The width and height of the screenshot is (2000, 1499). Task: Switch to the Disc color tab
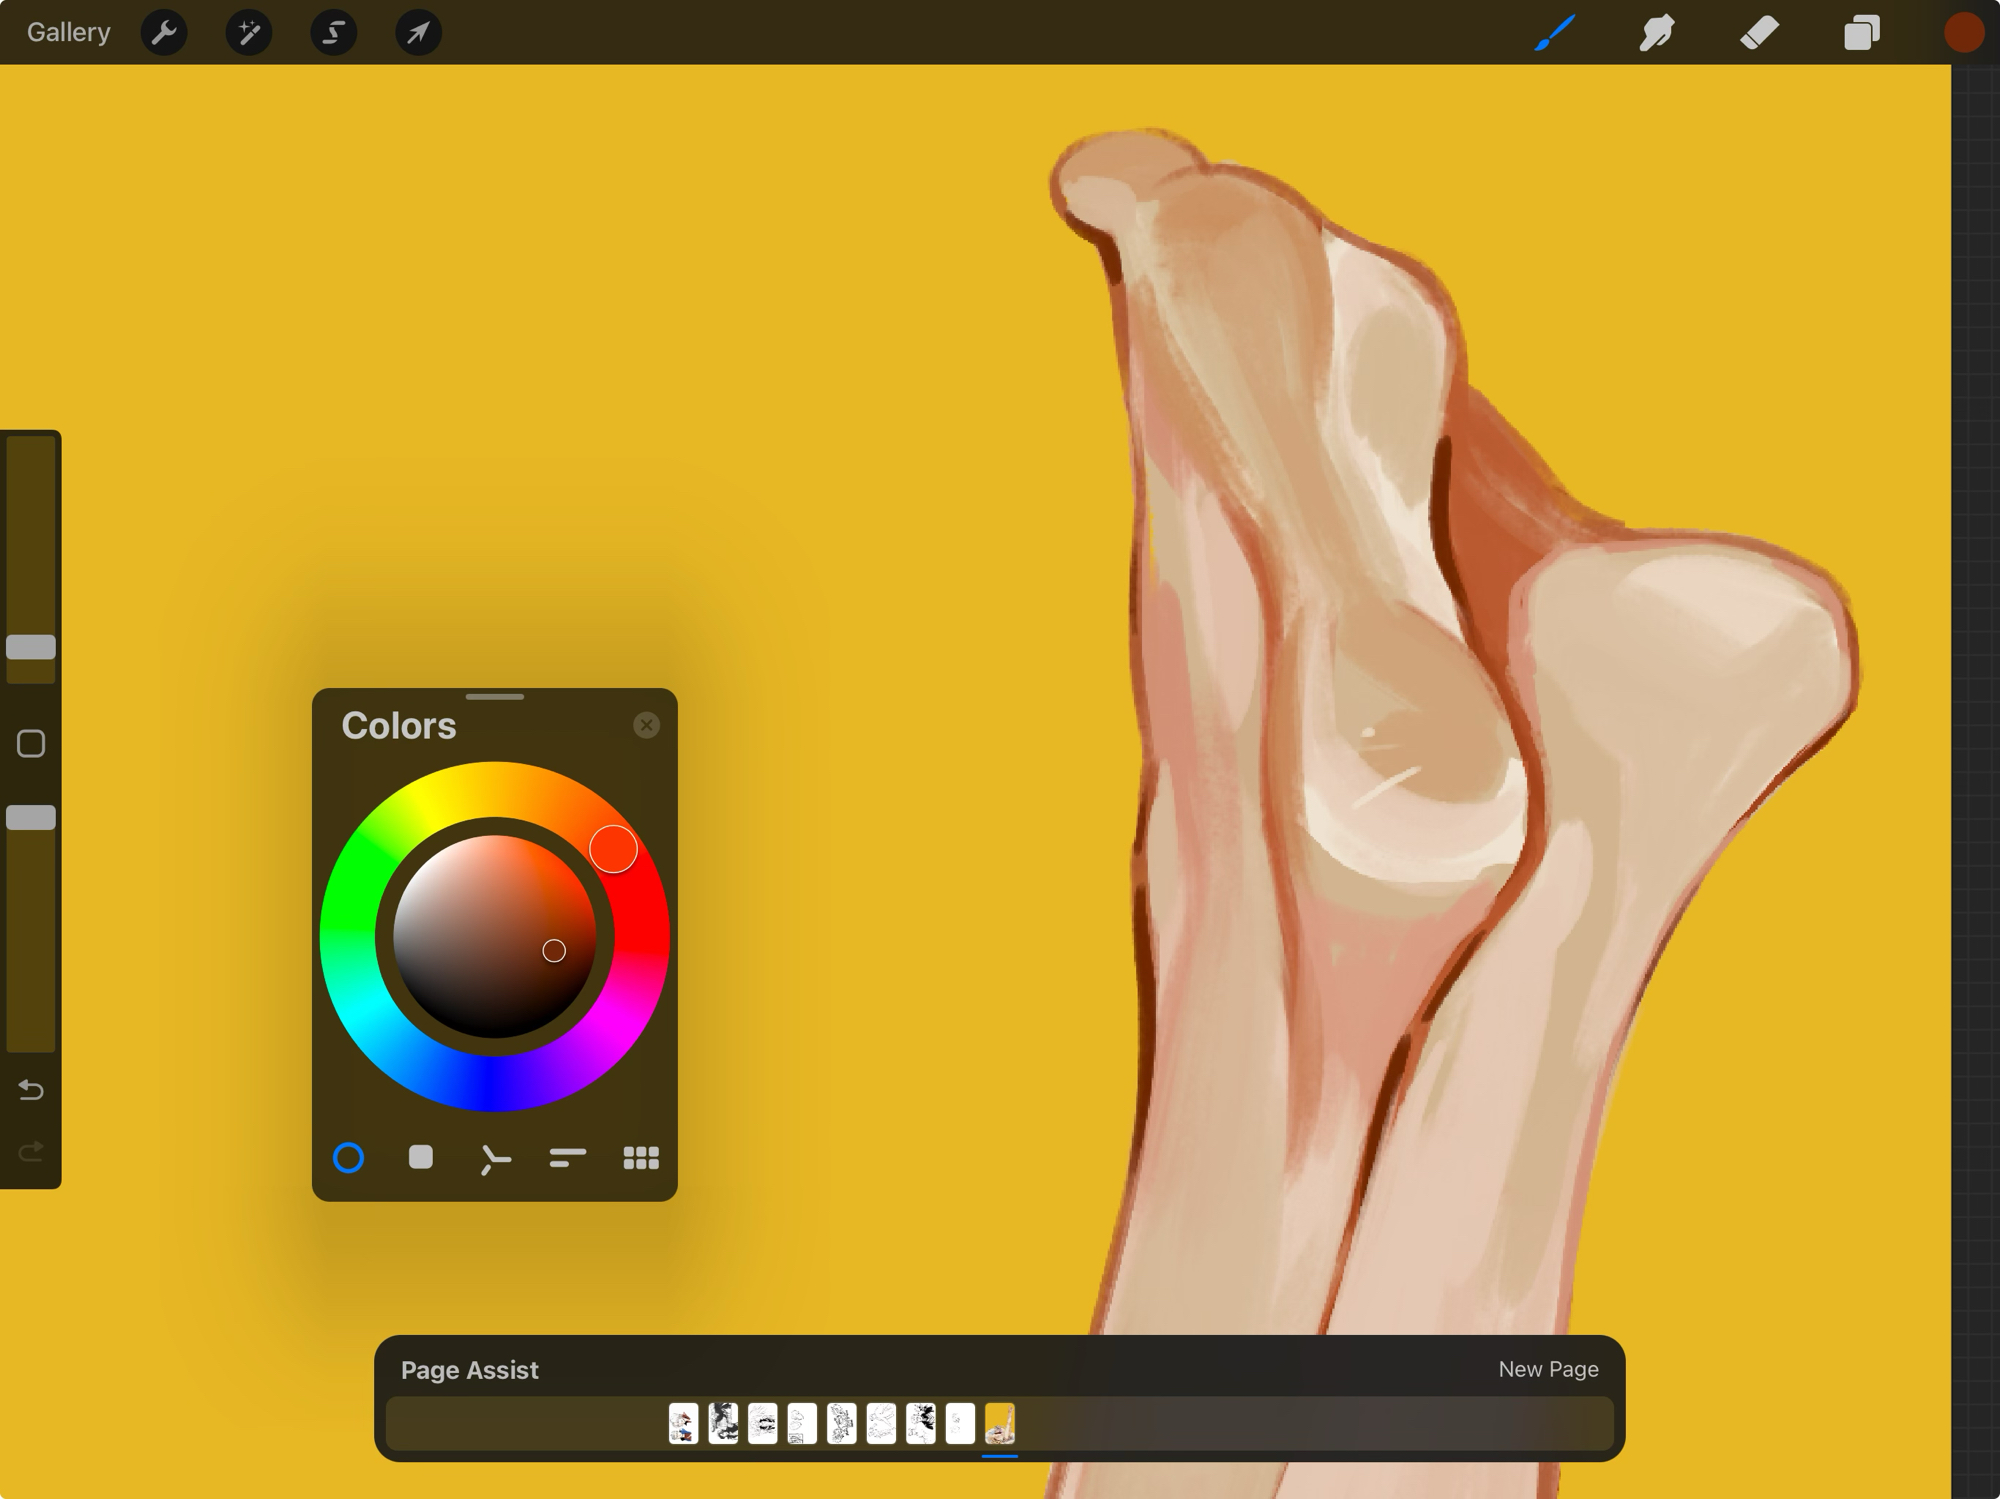click(348, 1158)
